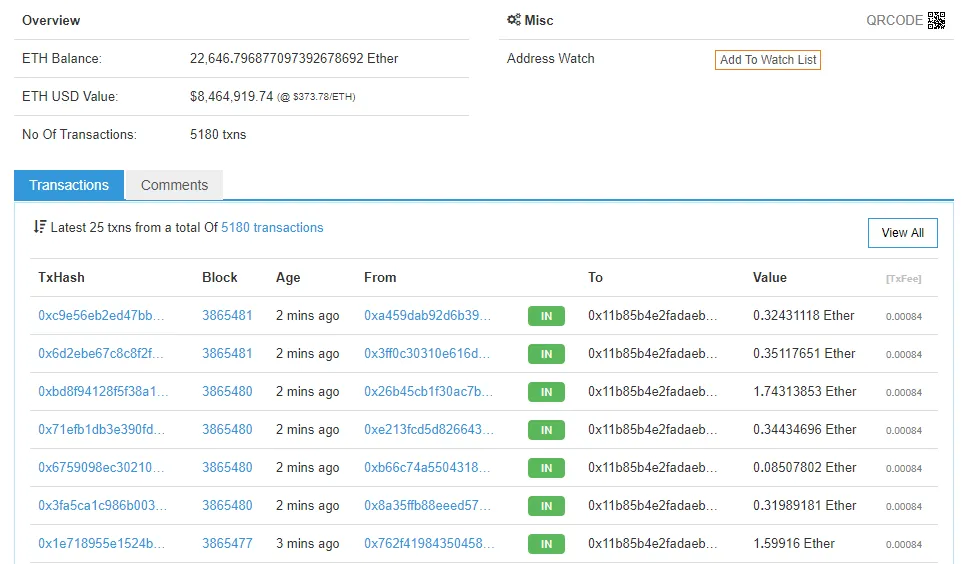Click the value 0.34434696 Ether
This screenshot has width=971, height=564.
click(x=804, y=429)
